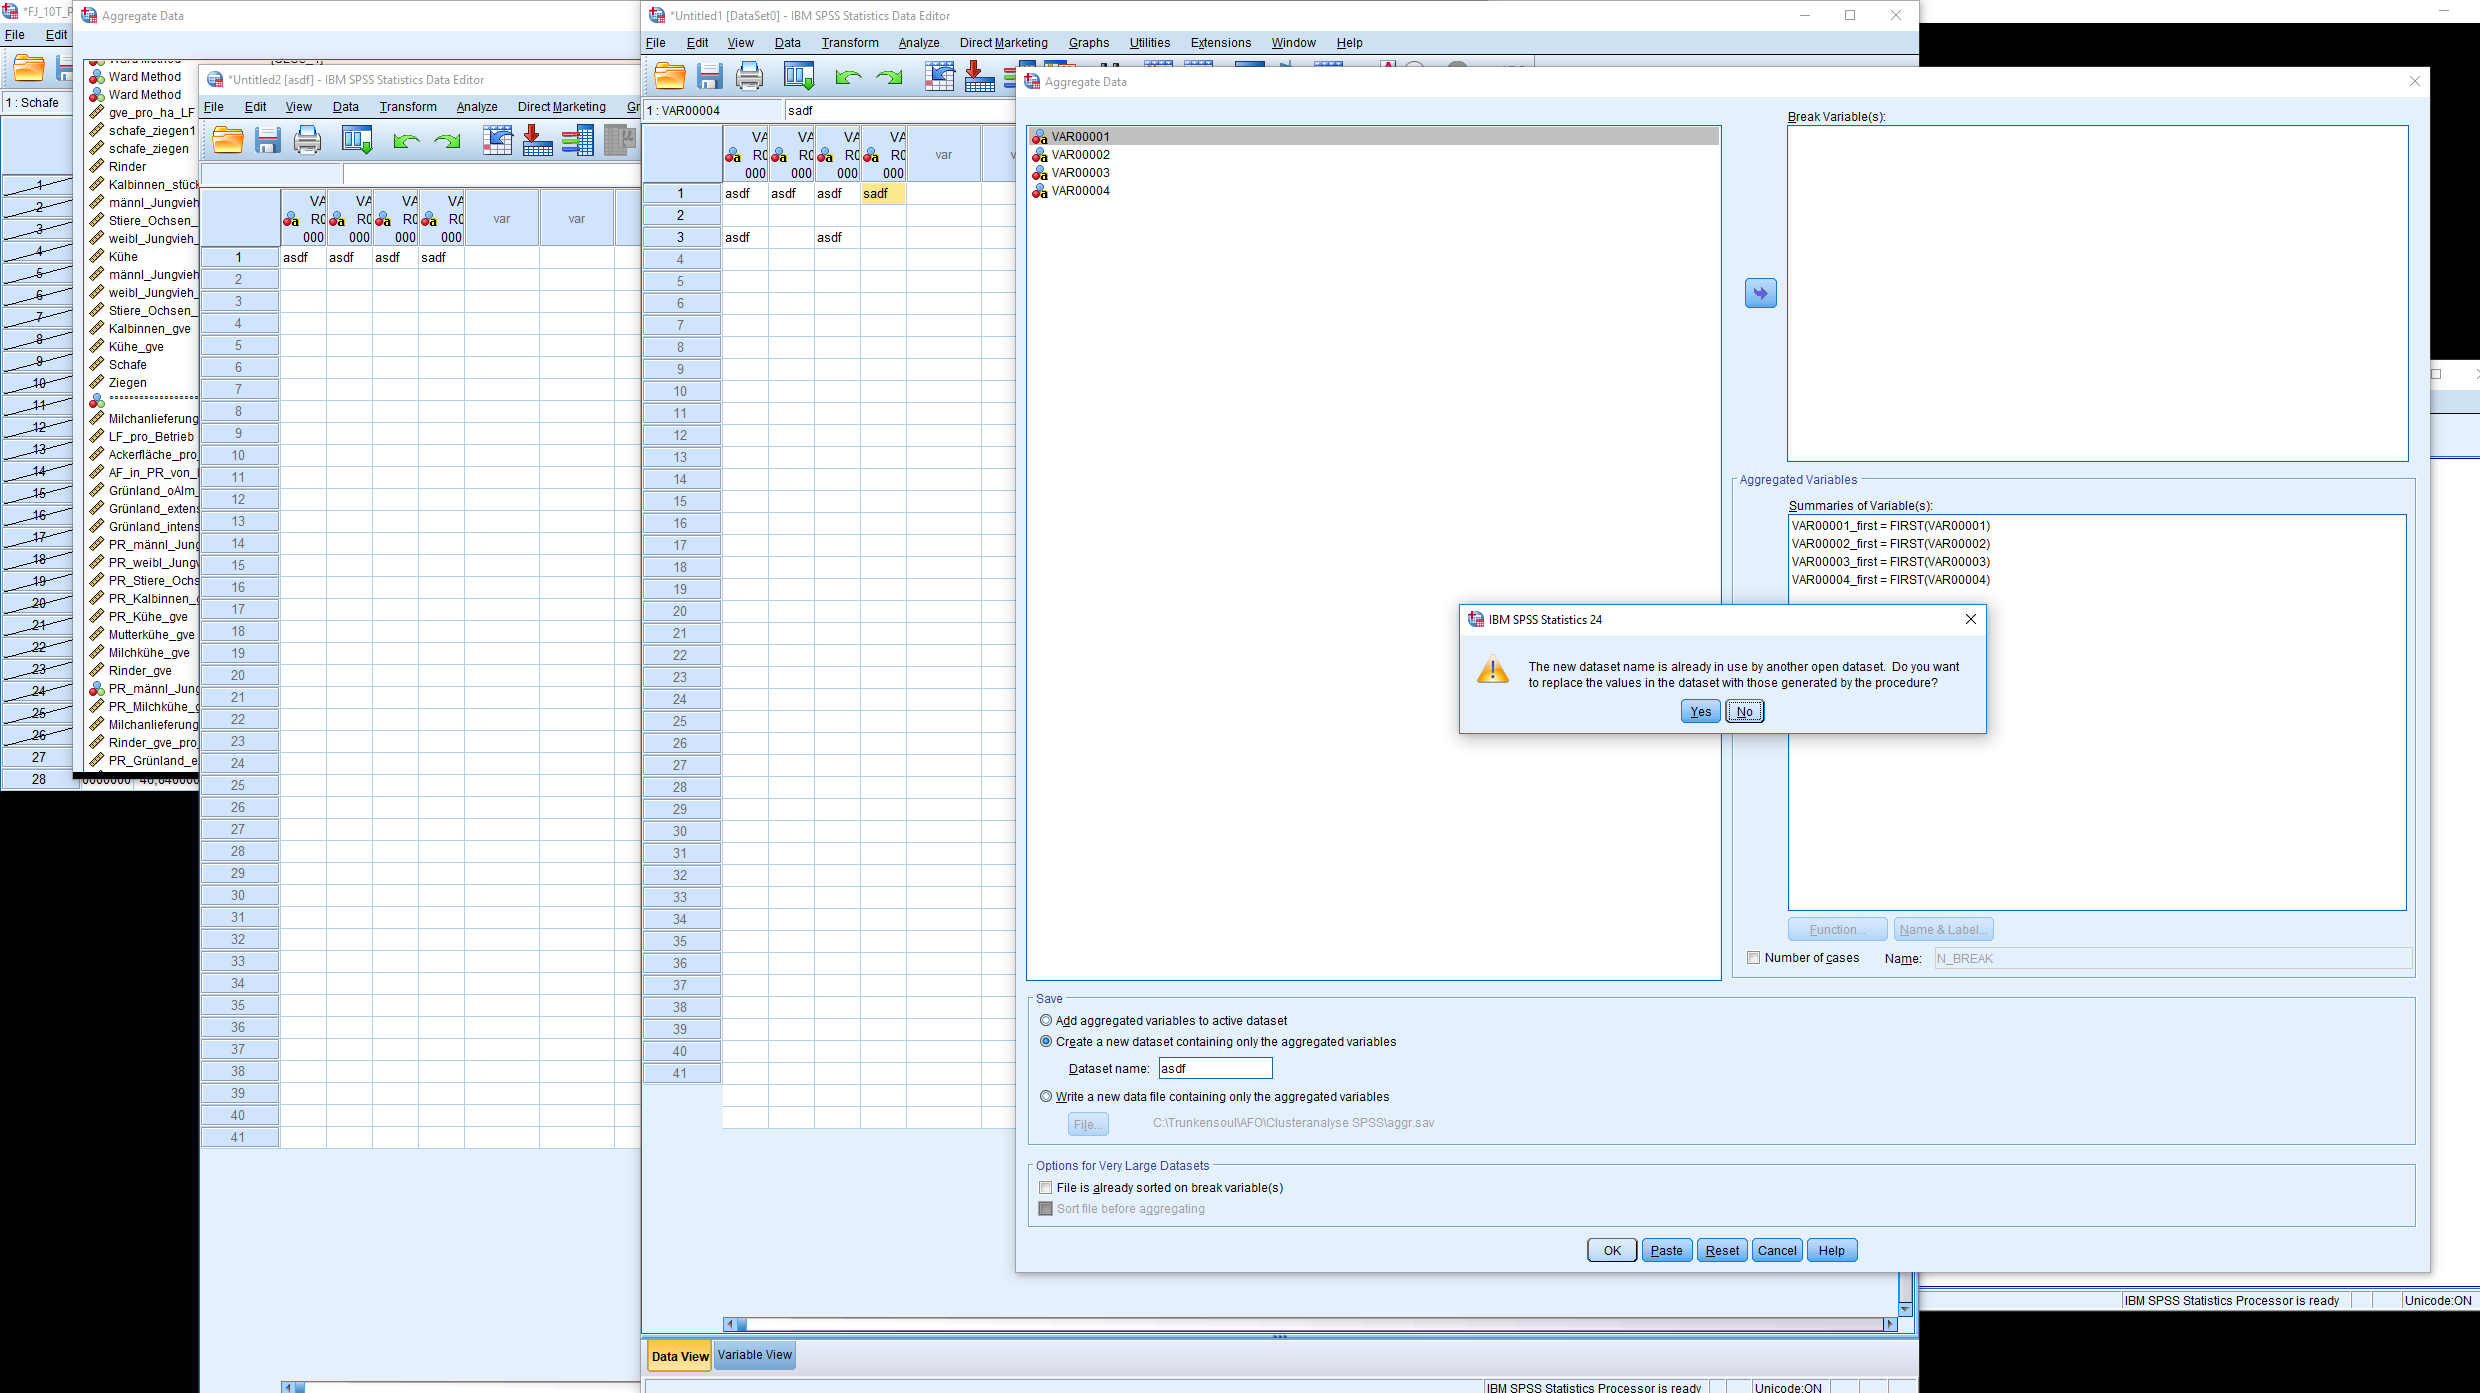Focus the Dataset name field containing asdf
This screenshot has width=2480, height=1393.
(x=1215, y=1069)
